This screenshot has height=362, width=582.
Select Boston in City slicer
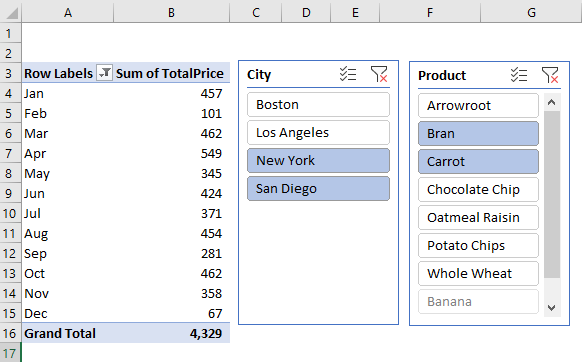[318, 105]
